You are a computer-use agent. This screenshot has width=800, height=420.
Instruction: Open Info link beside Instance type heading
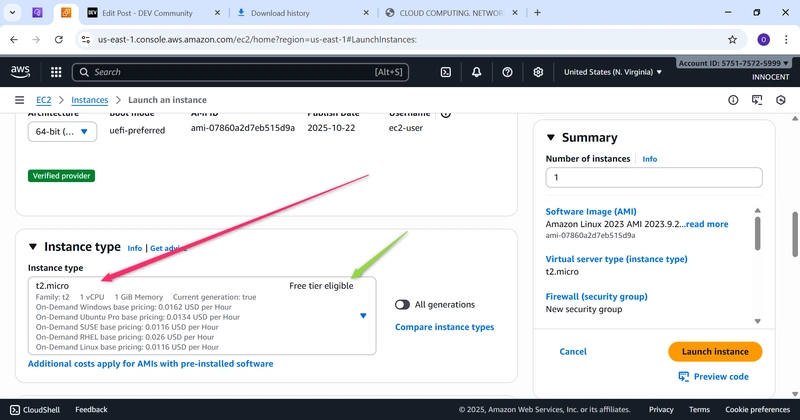pos(135,248)
